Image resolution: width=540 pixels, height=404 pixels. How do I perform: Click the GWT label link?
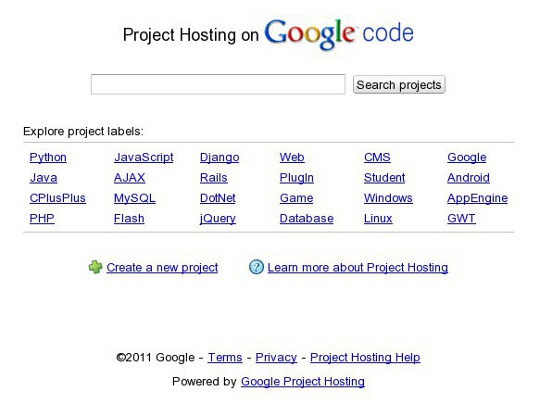[461, 218]
